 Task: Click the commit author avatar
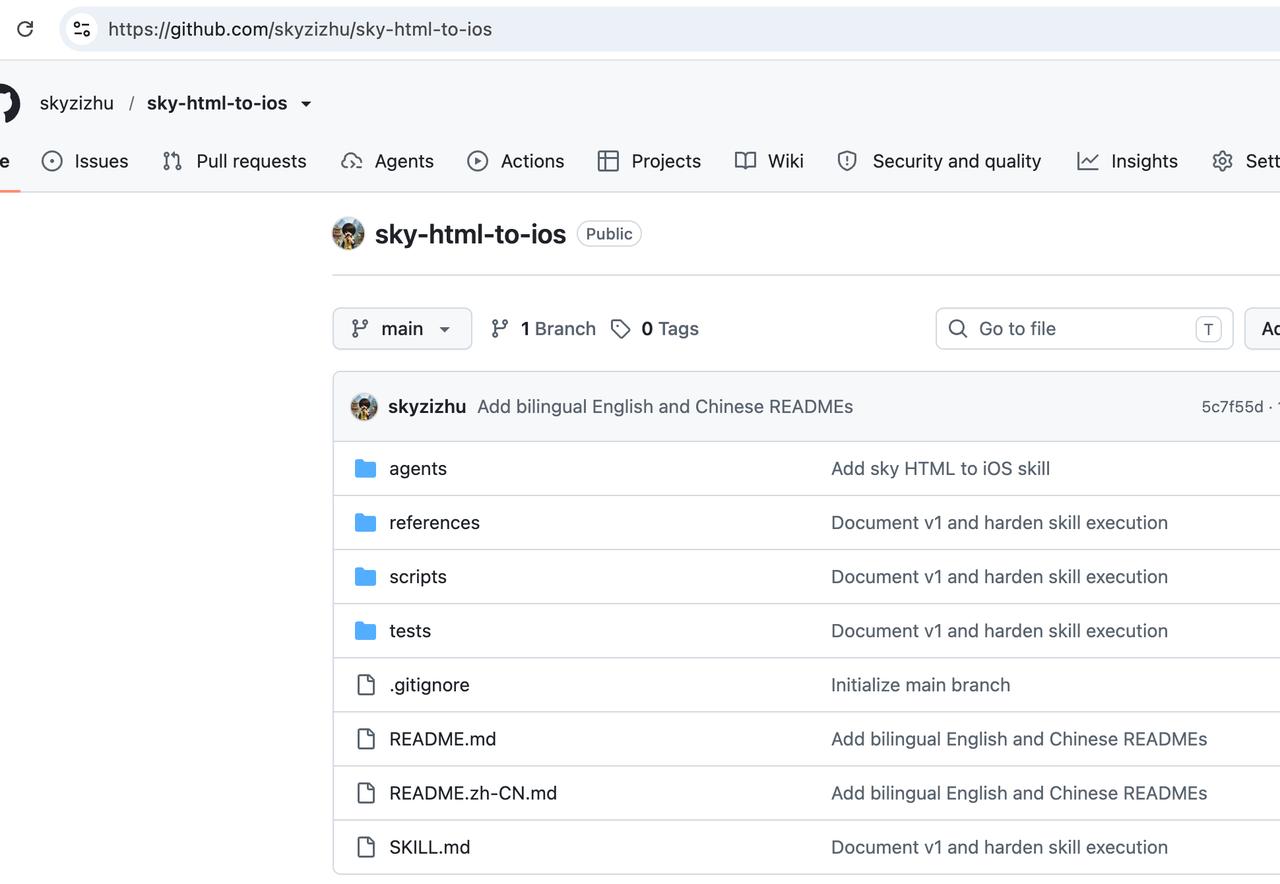point(364,407)
